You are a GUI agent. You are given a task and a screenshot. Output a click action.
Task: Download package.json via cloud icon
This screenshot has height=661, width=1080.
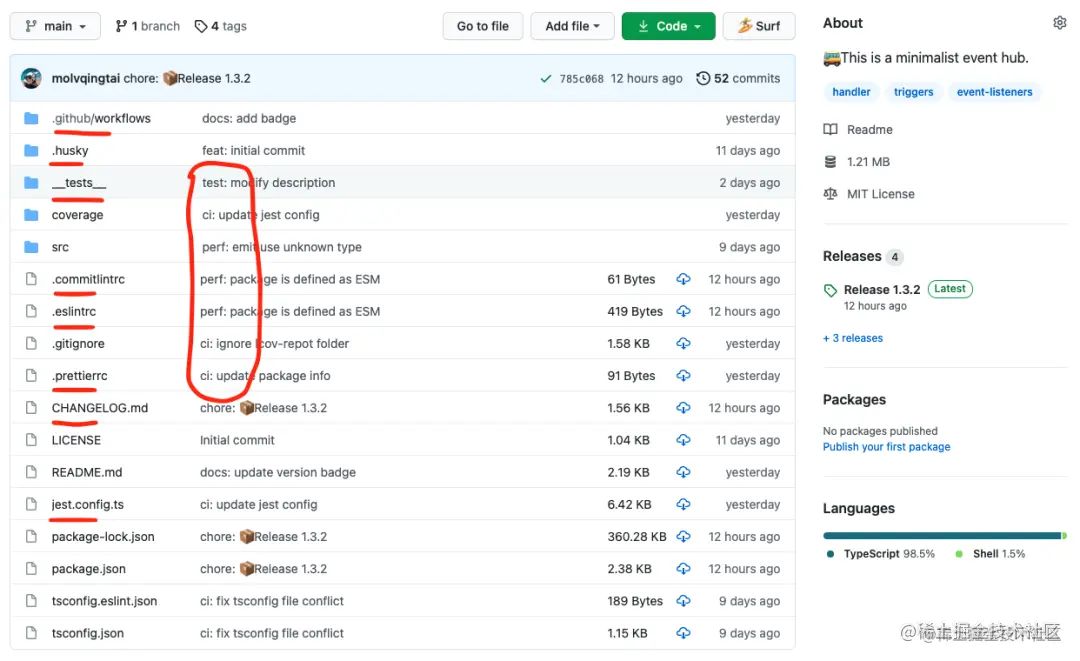click(683, 569)
